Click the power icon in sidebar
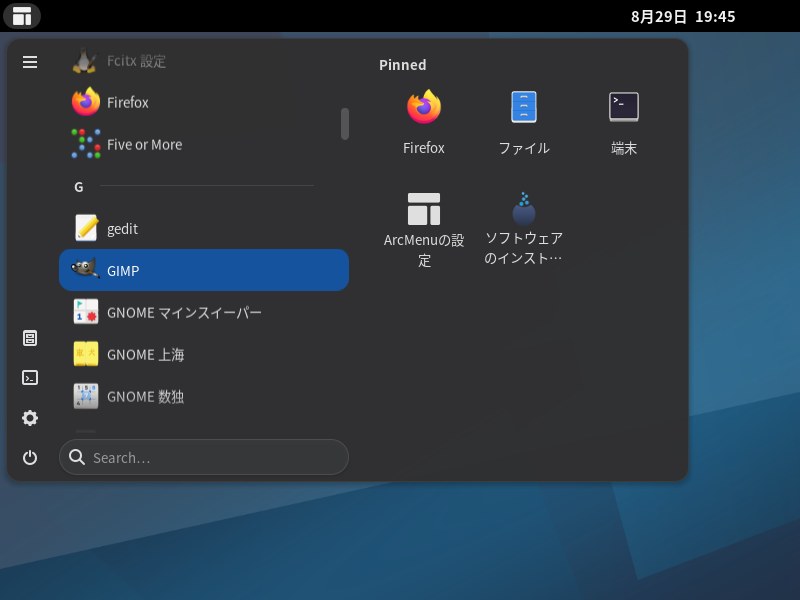The image size is (800, 600). pos(30,457)
